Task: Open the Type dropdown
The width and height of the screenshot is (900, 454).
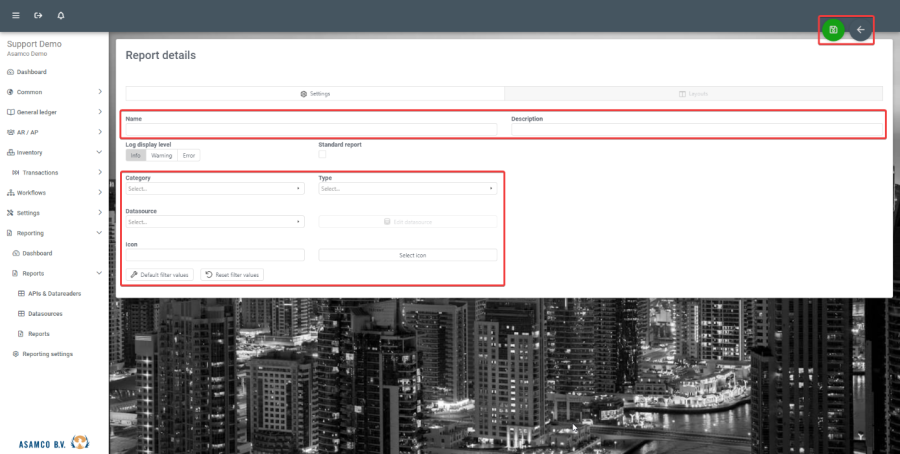Action: click(407, 188)
